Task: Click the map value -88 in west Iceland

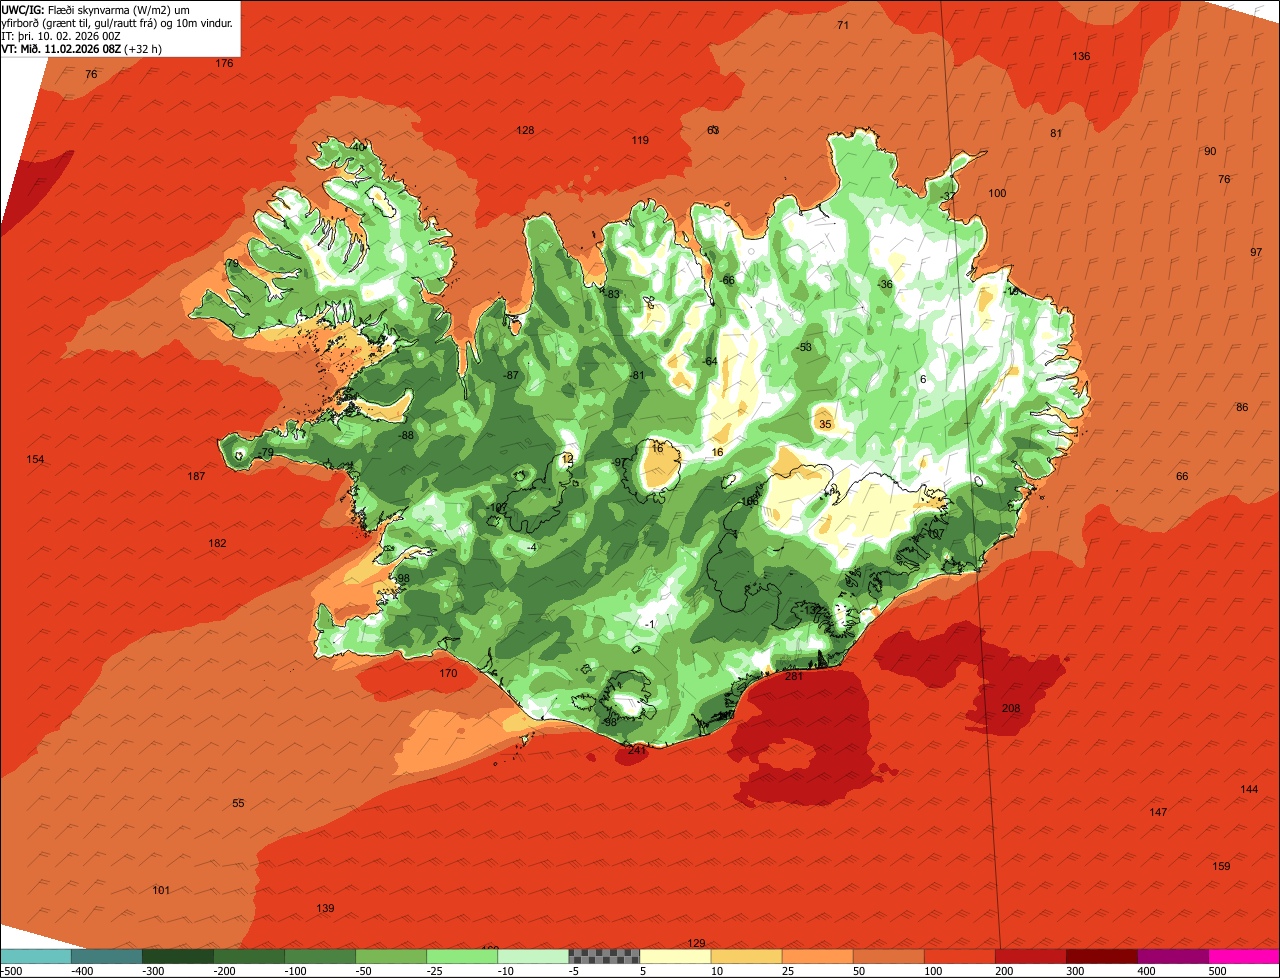Action: click(x=406, y=435)
